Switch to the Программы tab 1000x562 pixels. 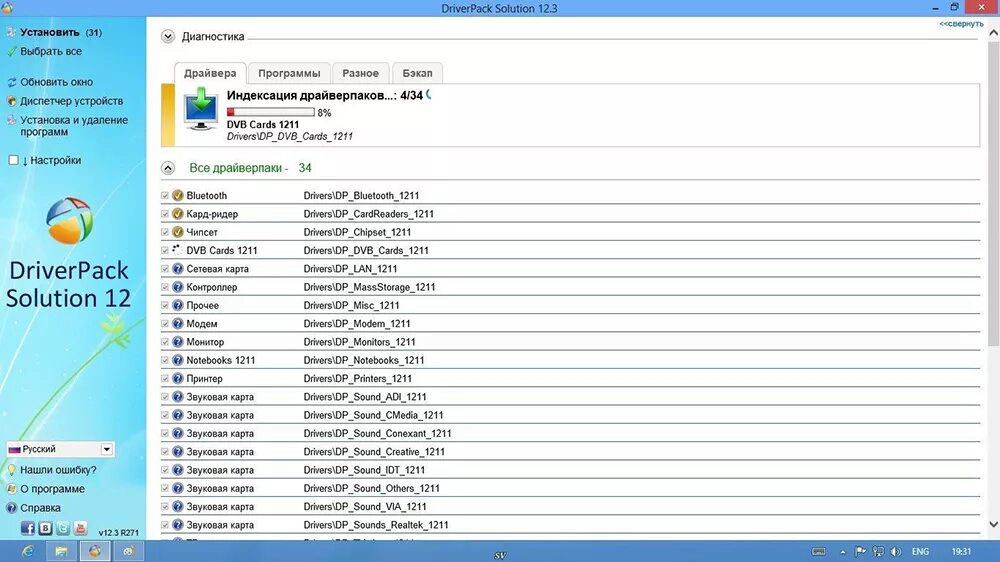click(289, 73)
